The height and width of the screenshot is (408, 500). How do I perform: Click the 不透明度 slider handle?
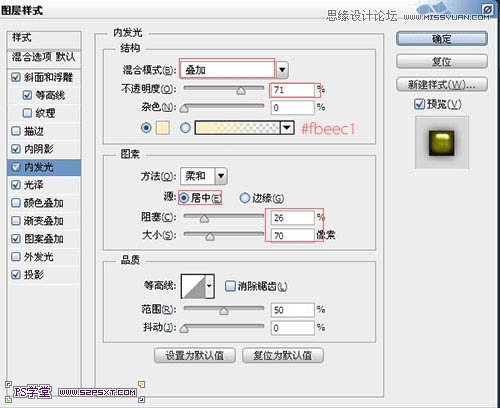241,91
